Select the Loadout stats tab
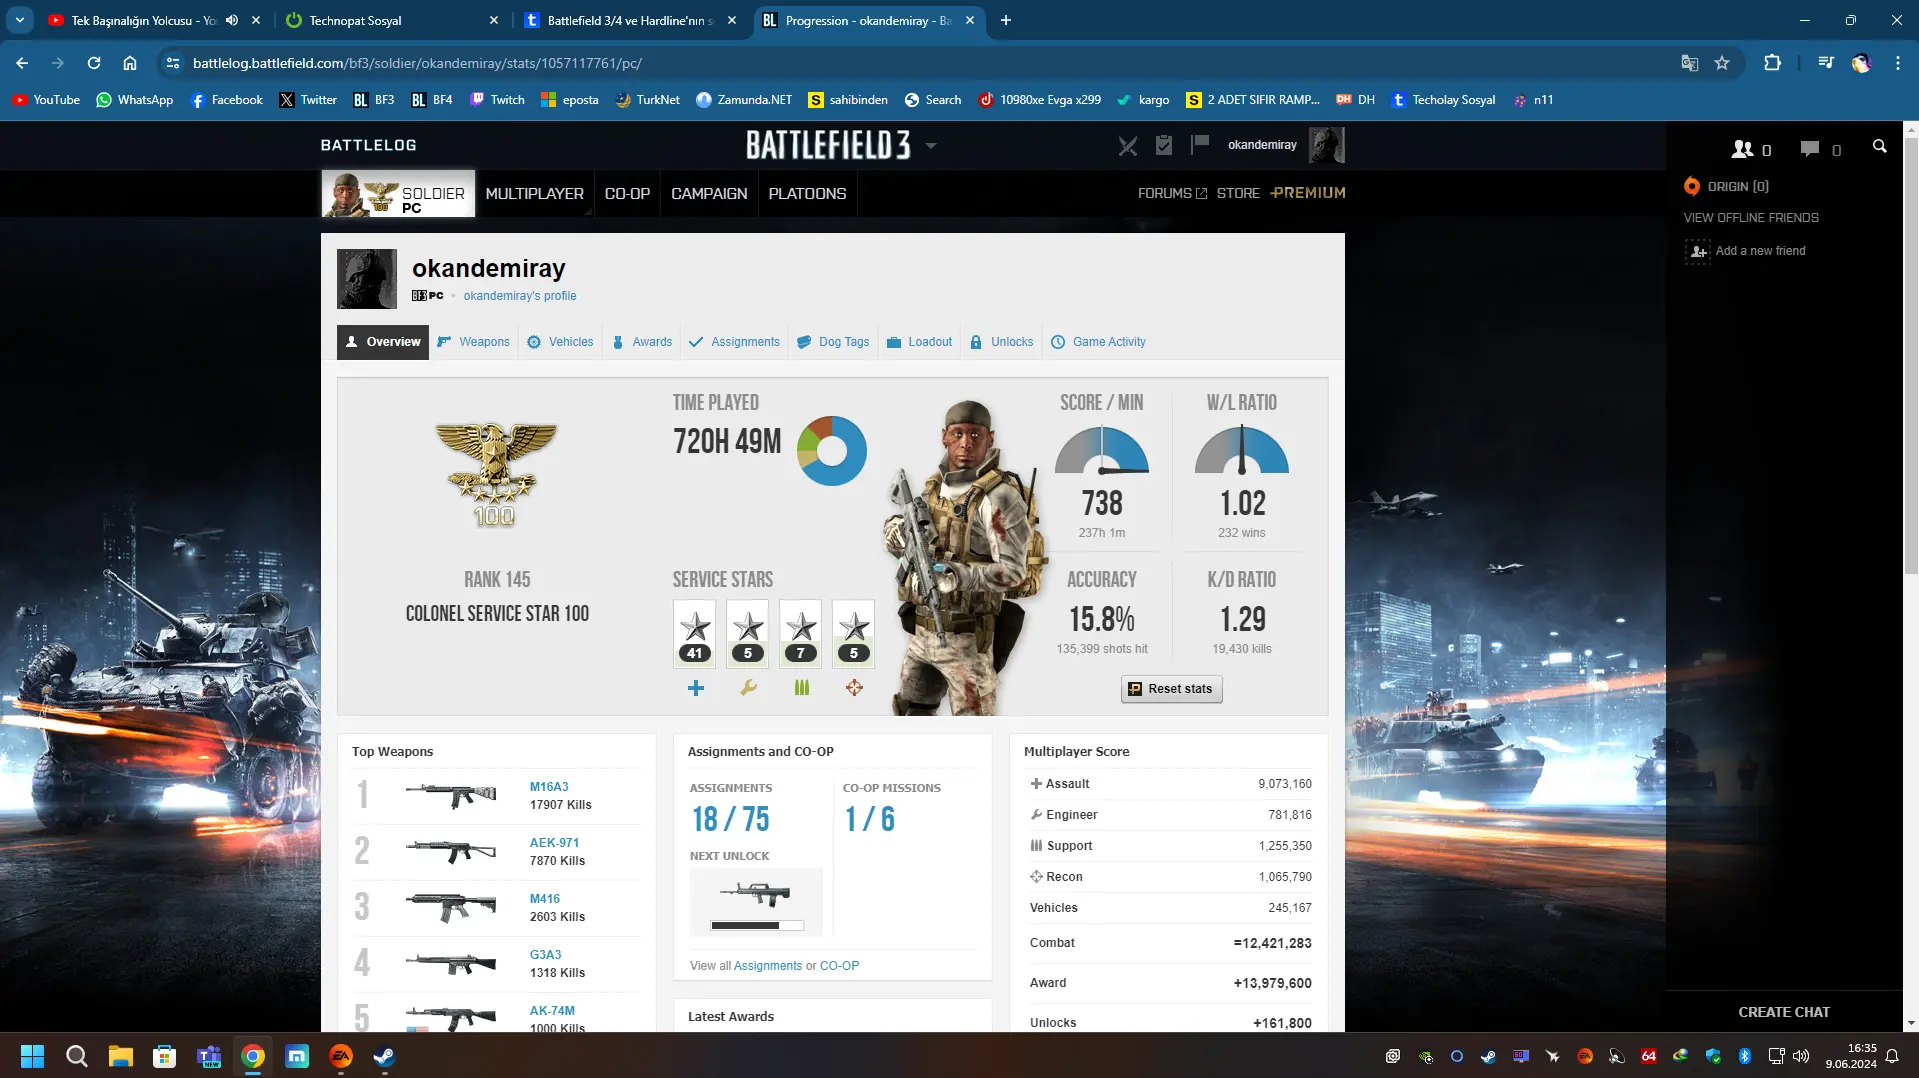This screenshot has width=1919, height=1078. click(920, 342)
